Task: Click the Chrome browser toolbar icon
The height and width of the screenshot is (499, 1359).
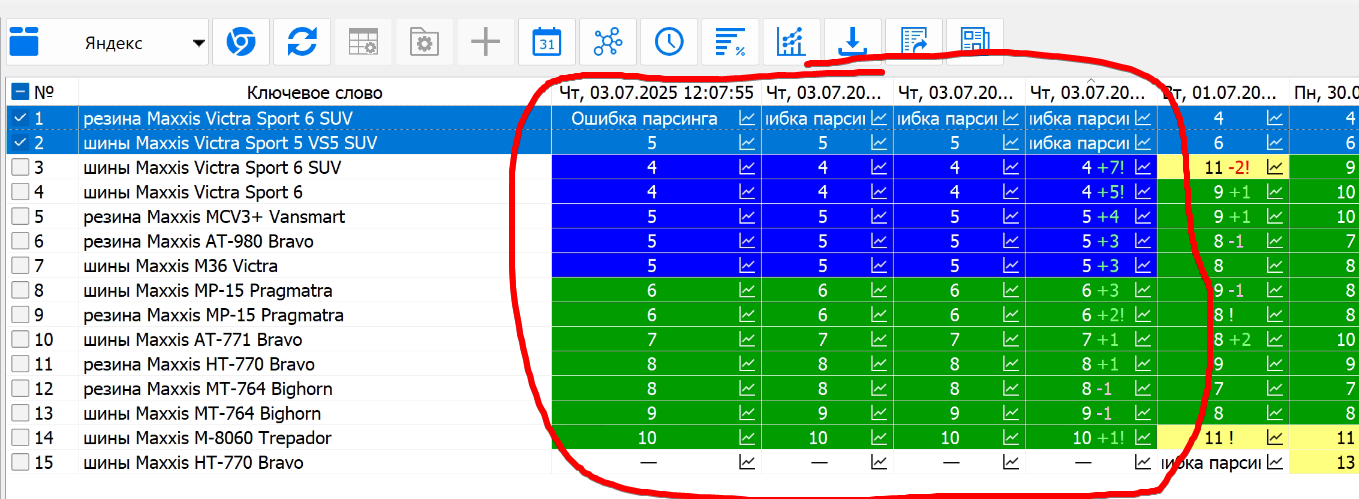Action: 240,43
